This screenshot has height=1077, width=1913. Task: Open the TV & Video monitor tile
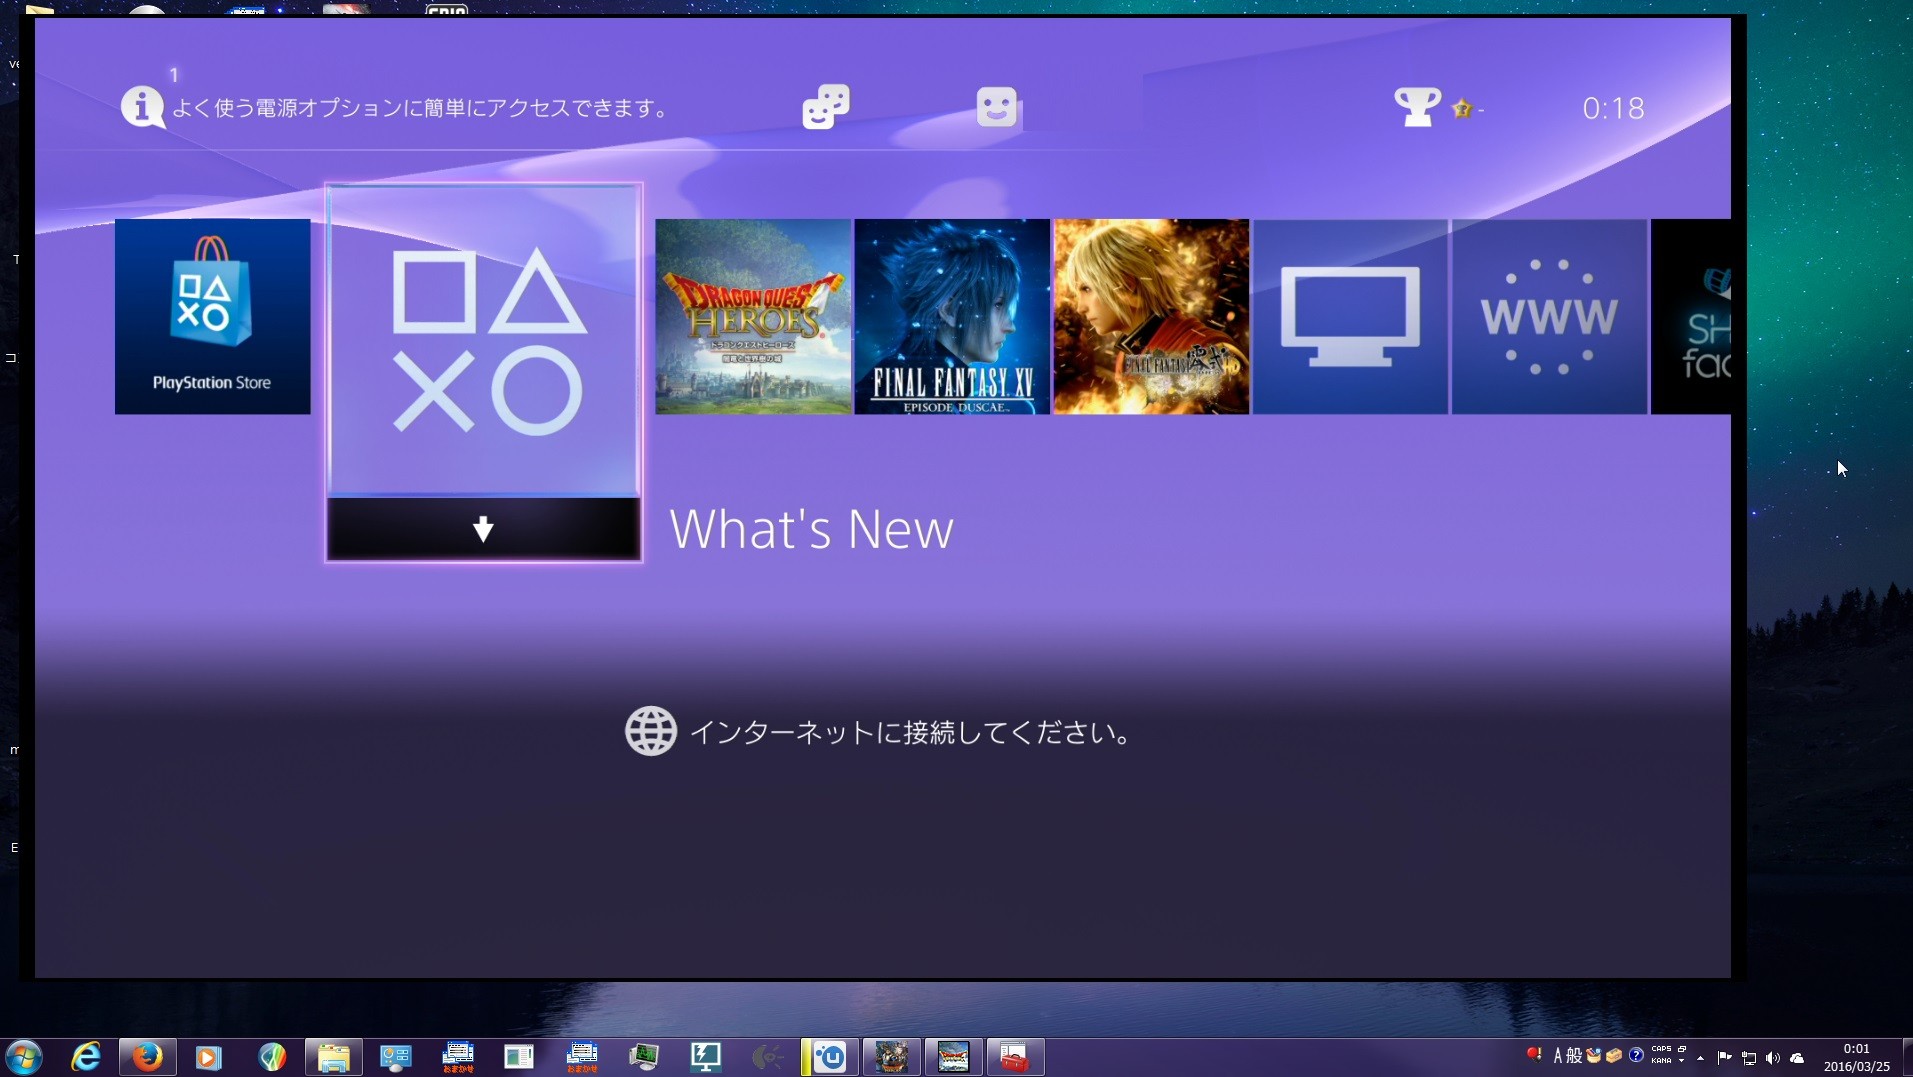point(1350,316)
